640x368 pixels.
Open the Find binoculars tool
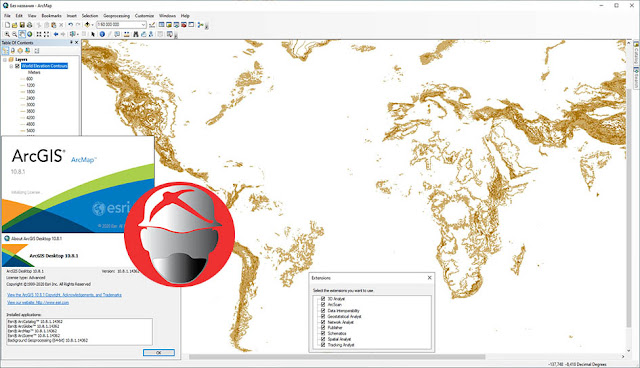[136, 34]
